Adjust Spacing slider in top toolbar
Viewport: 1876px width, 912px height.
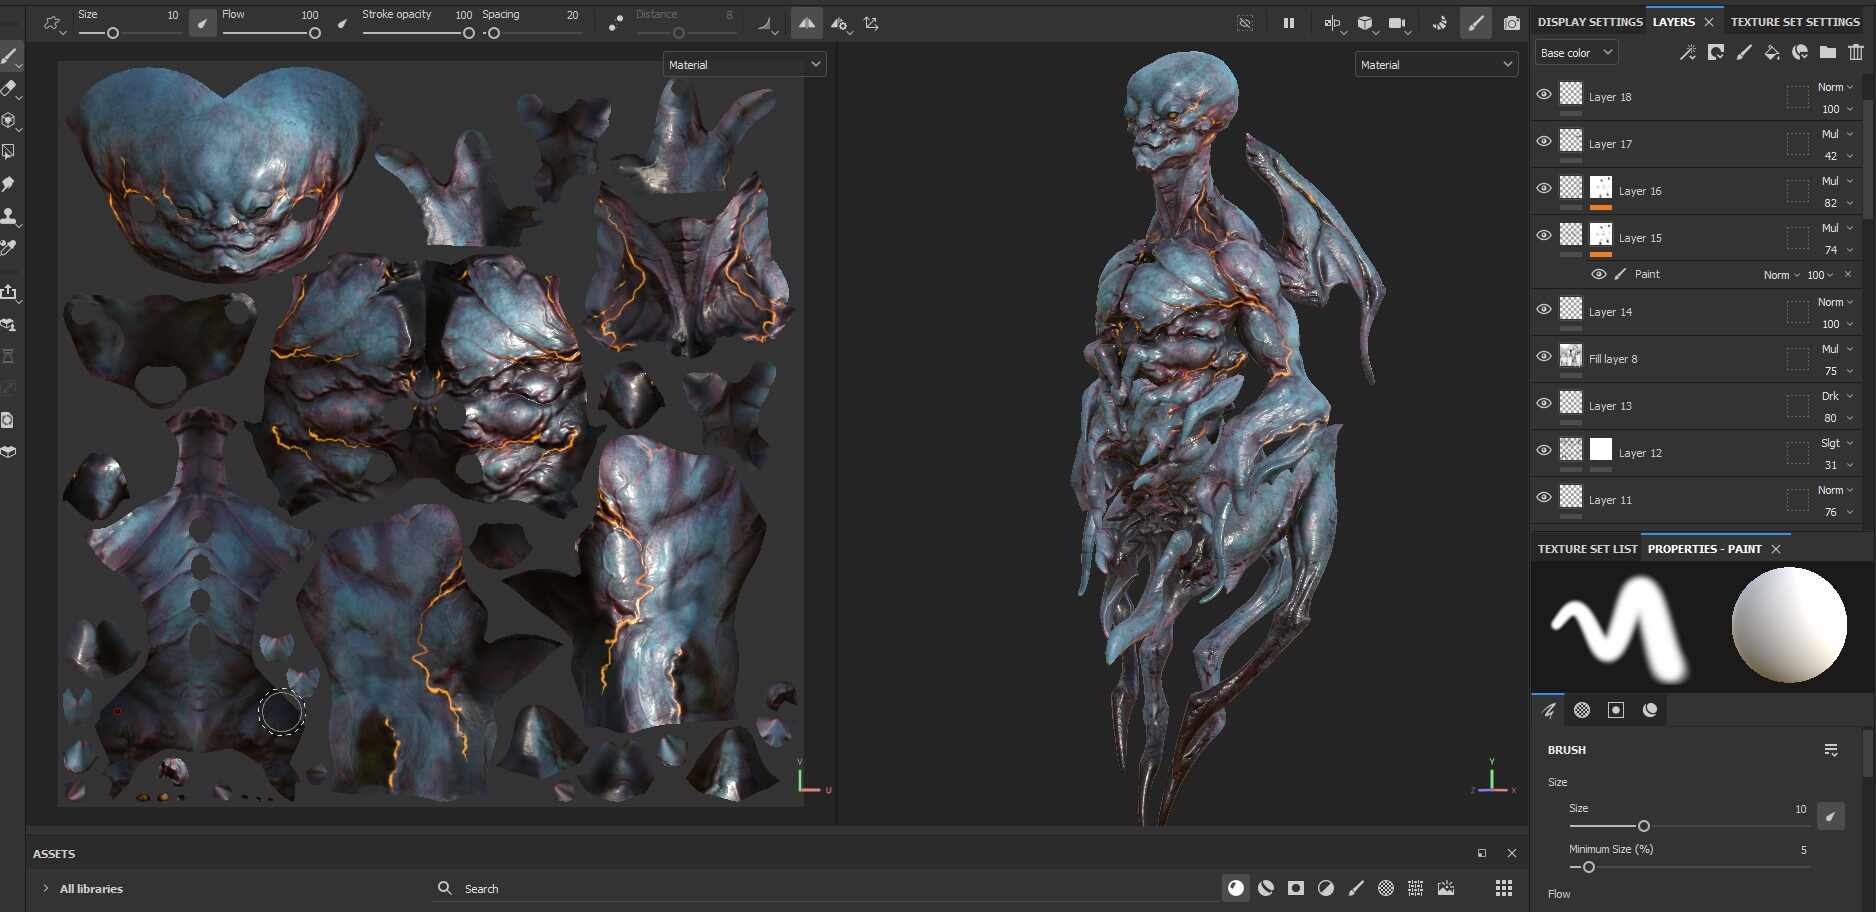[x=531, y=33]
